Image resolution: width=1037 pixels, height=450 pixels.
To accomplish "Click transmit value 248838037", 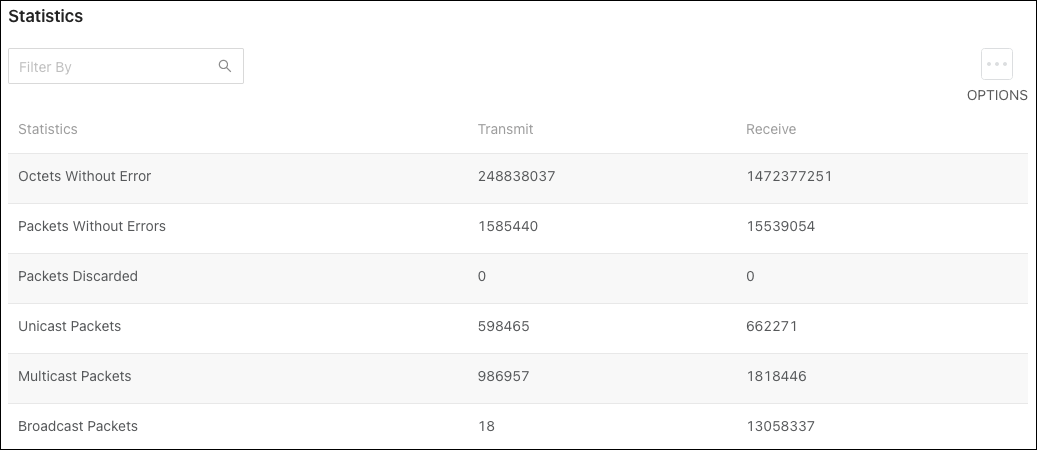I will coord(517,176).
